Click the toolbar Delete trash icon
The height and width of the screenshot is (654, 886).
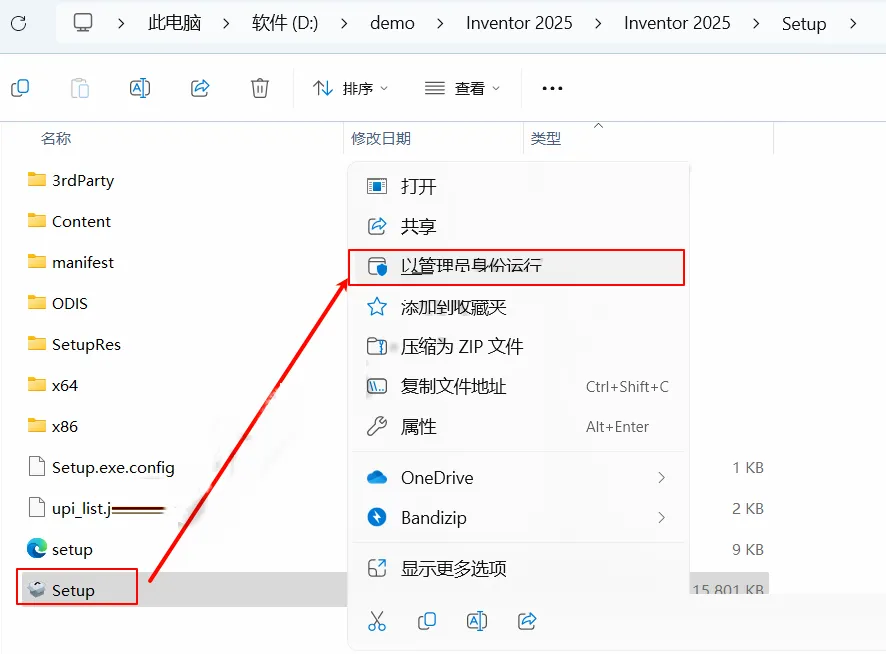pyautogui.click(x=259, y=88)
